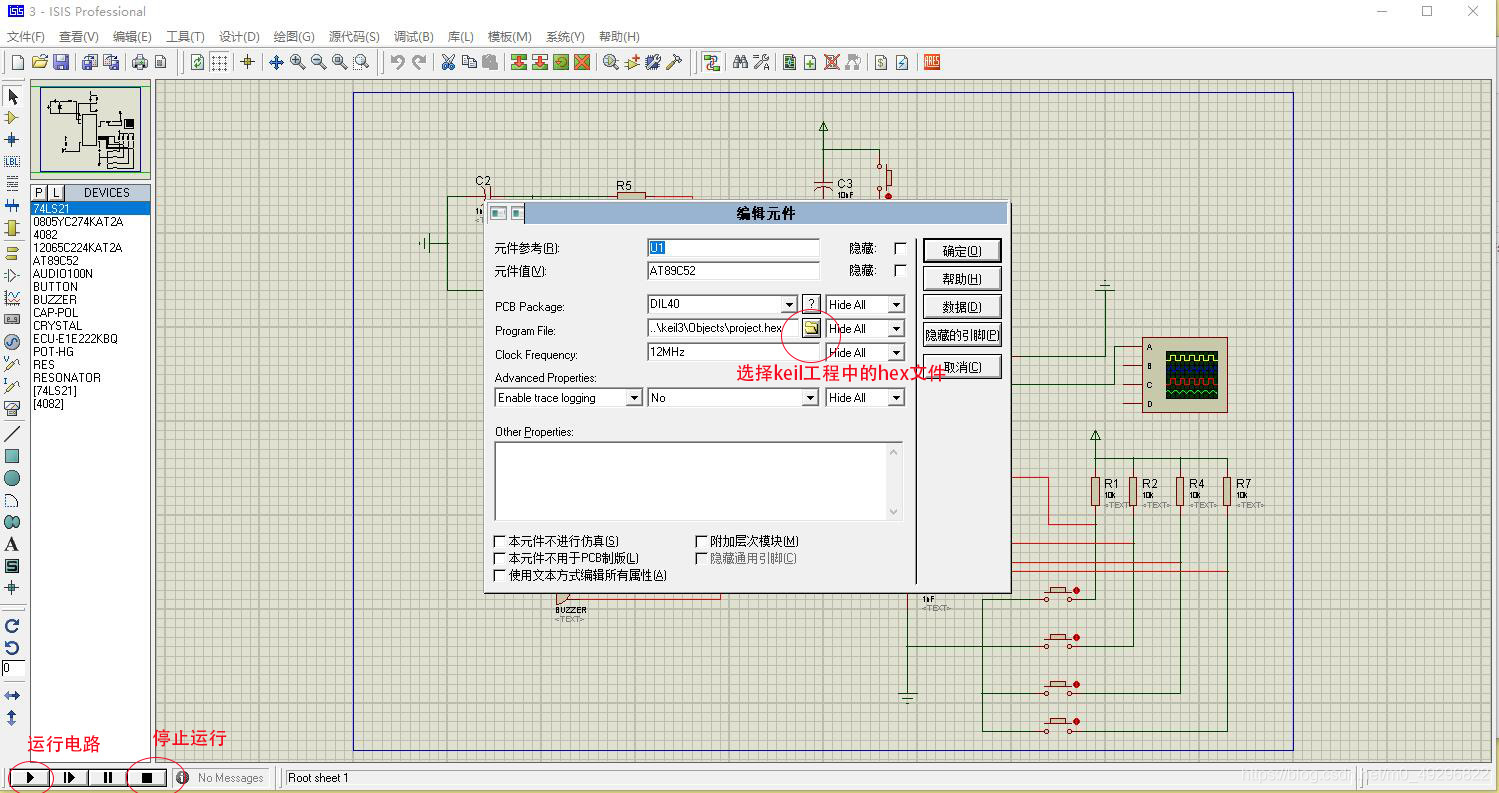Click the Redraw display refresh icon
The height and width of the screenshot is (793, 1499).
click(197, 62)
